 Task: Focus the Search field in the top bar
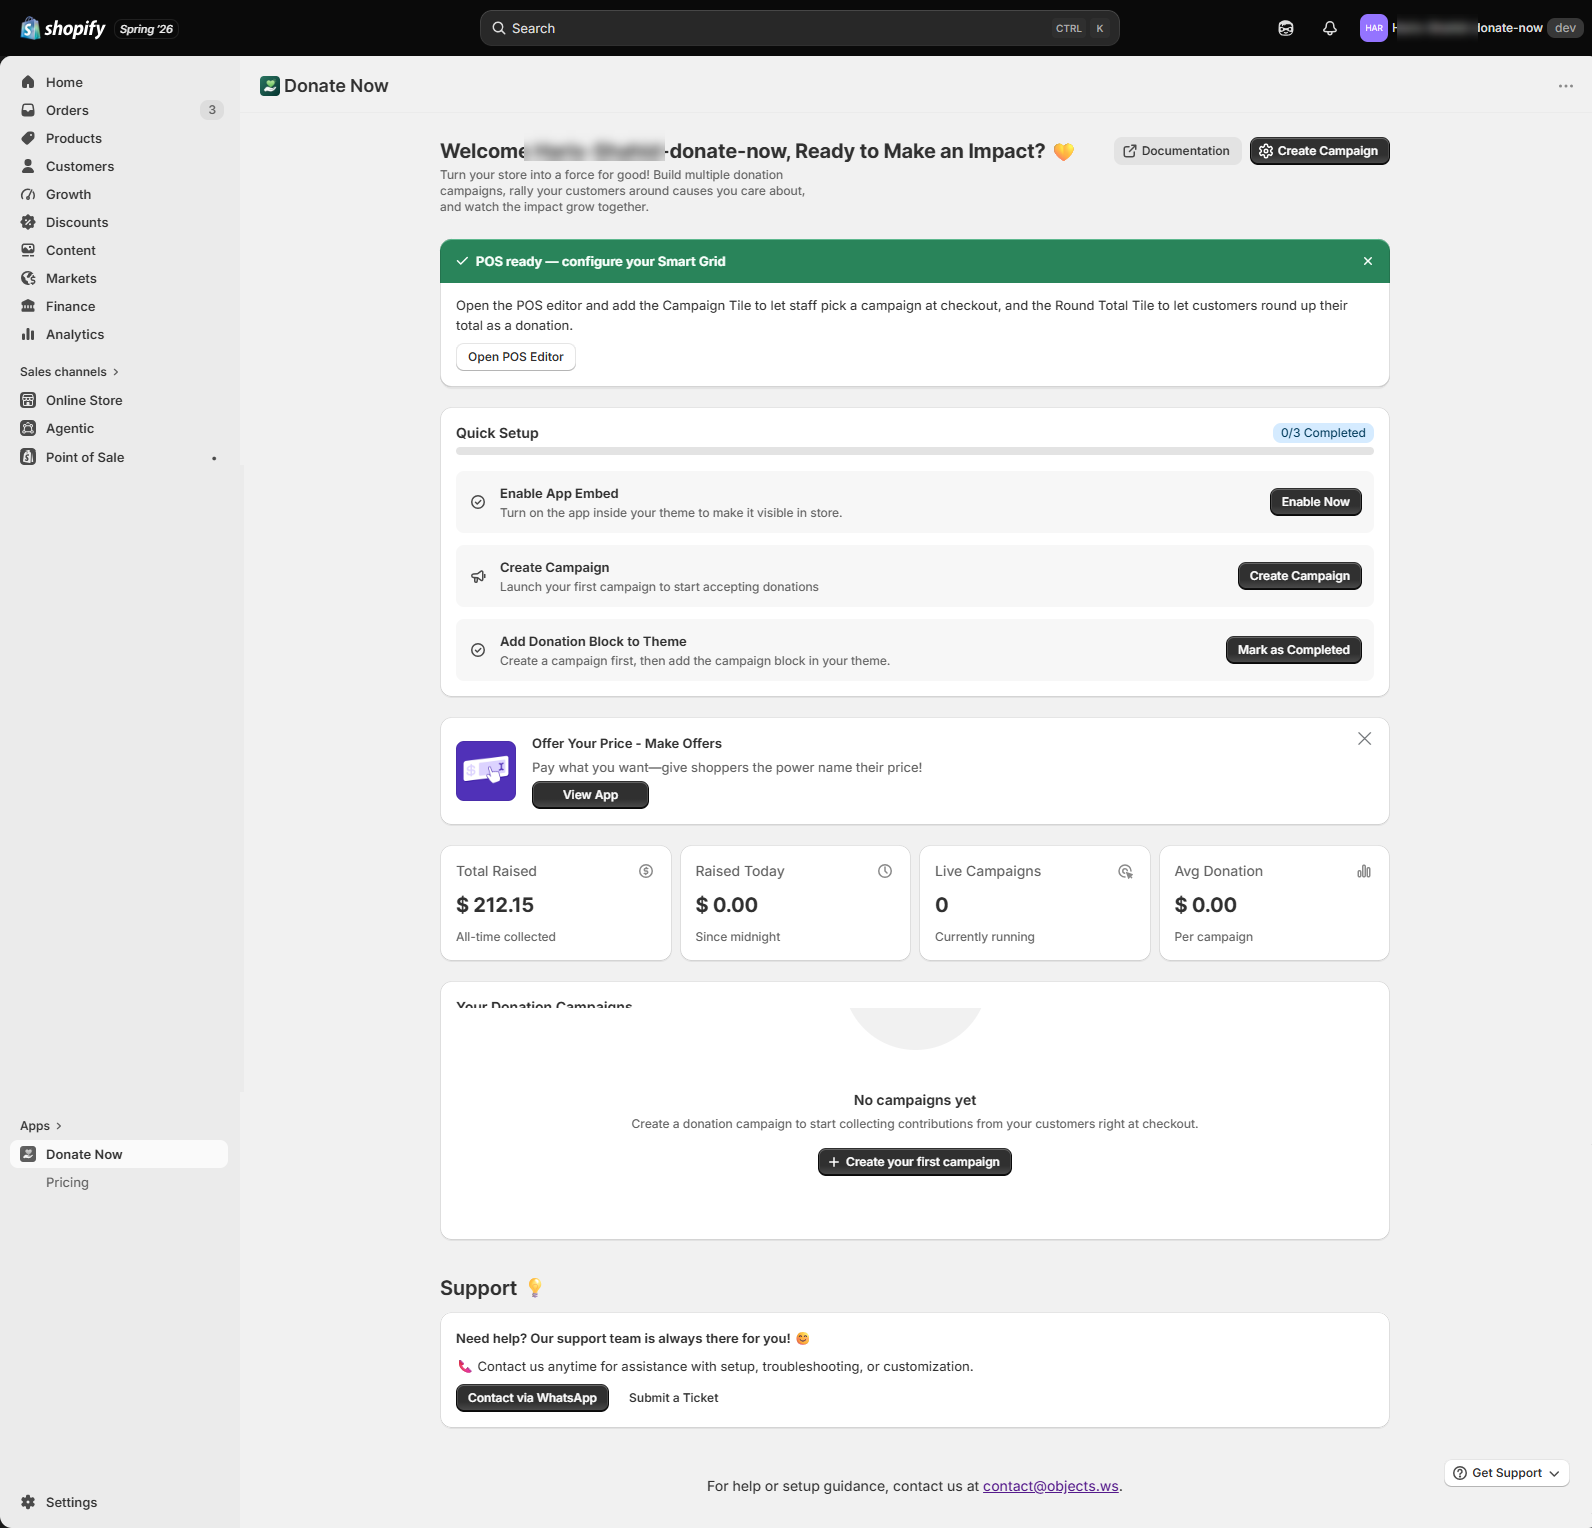coord(800,28)
